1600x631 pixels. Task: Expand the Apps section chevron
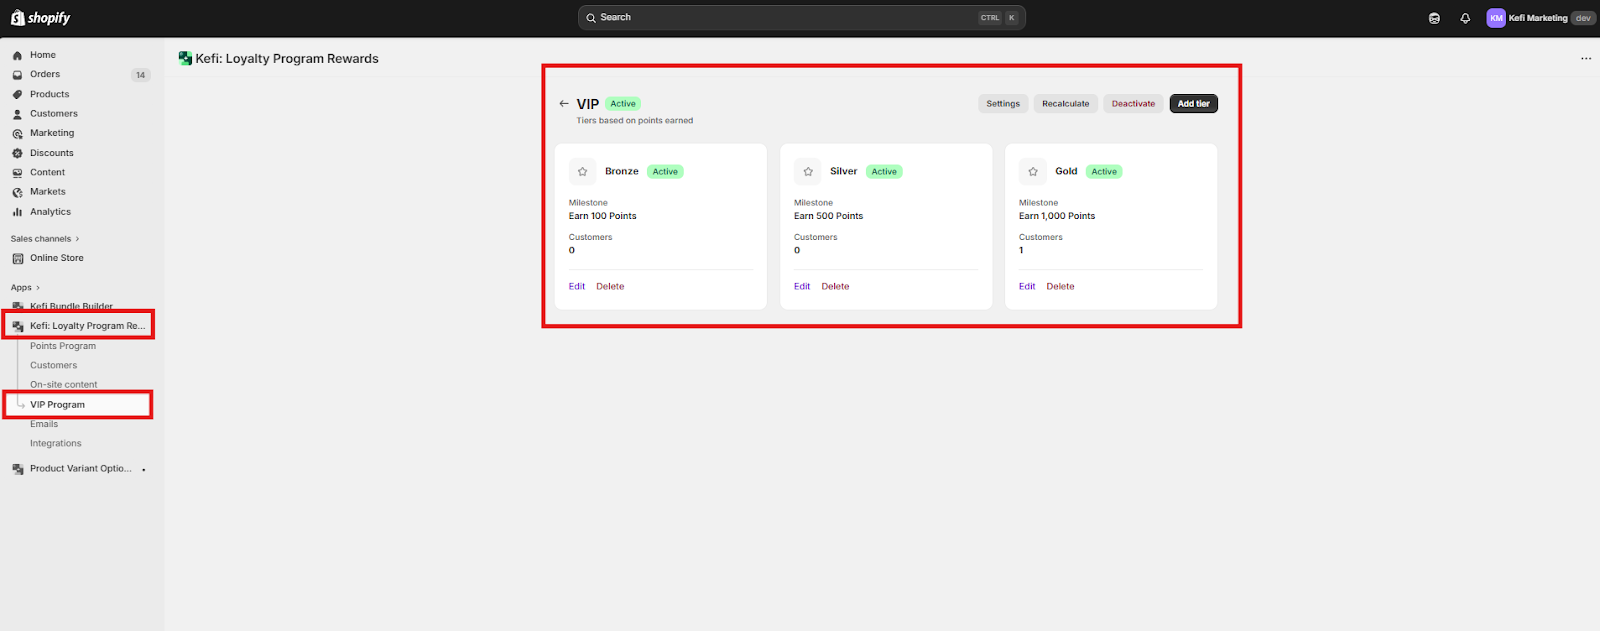(38, 288)
